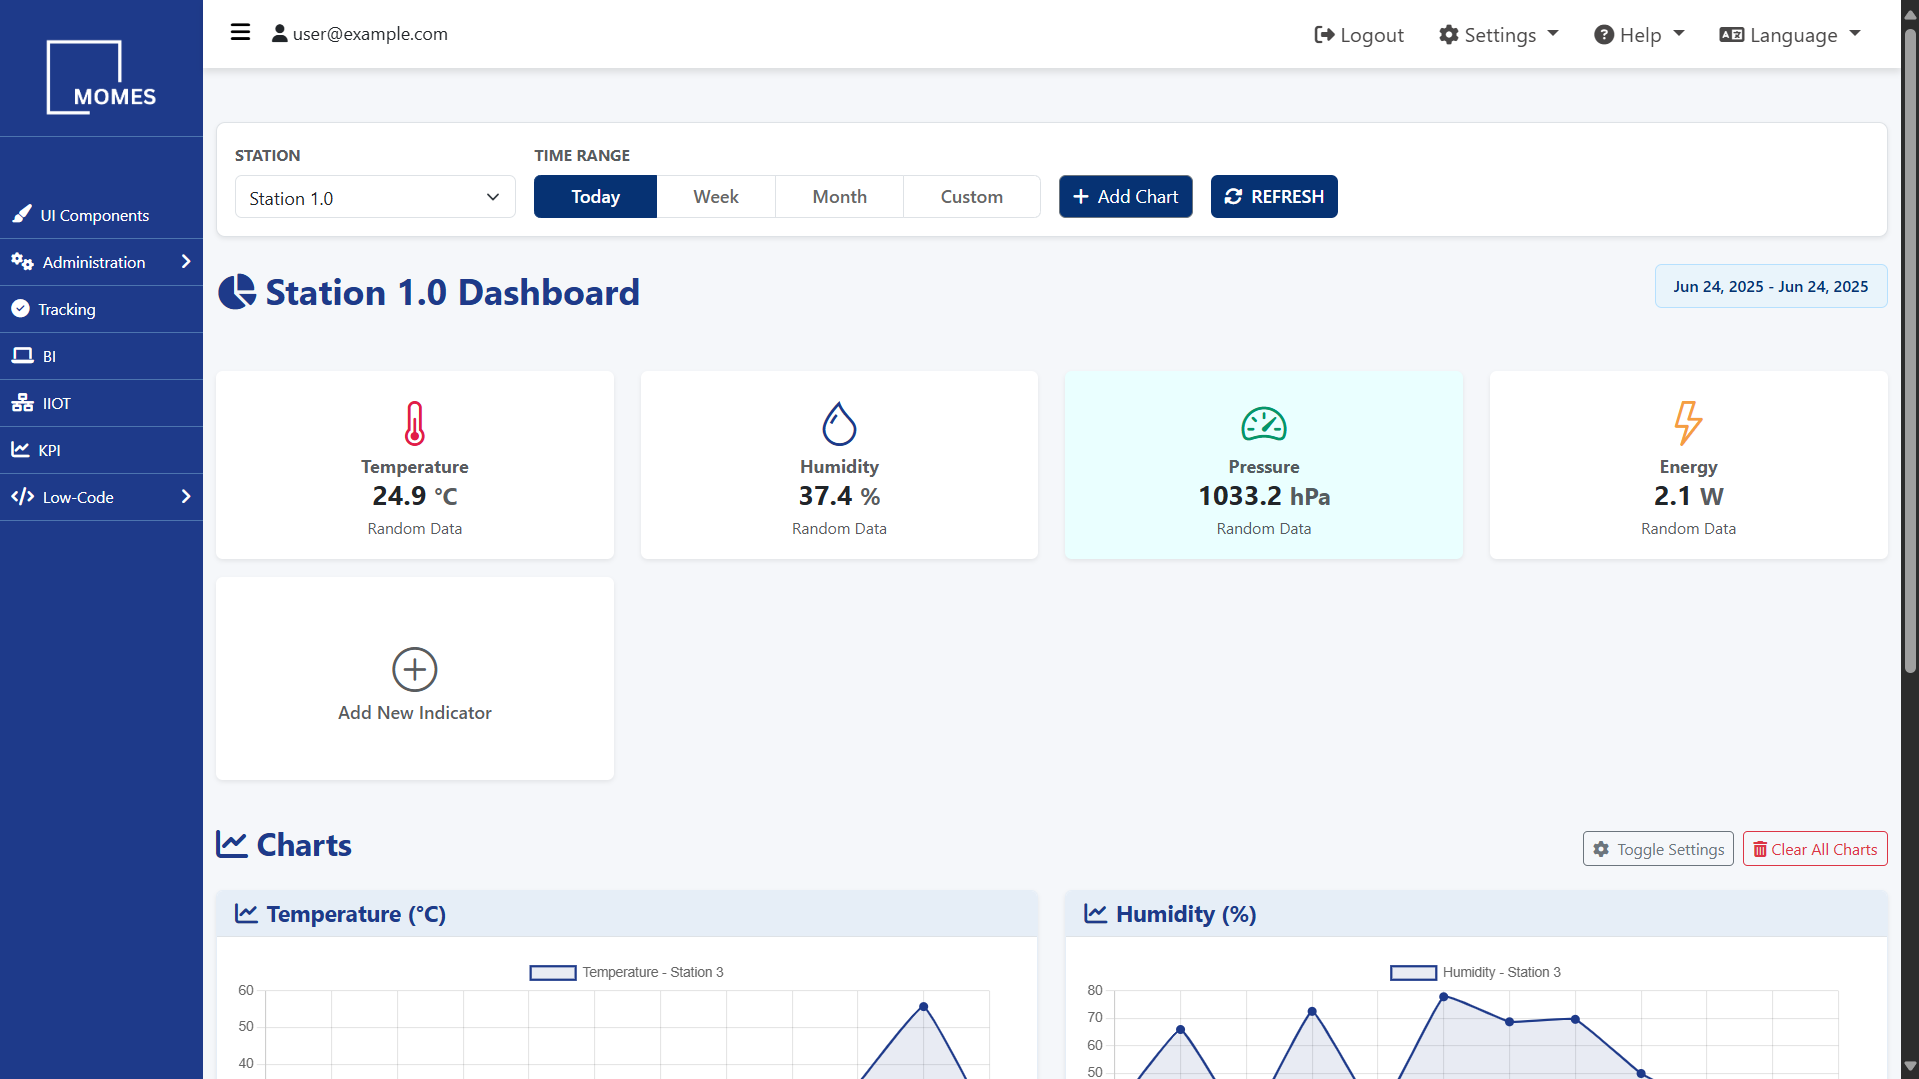Select the Week time range tab
The image size is (1919, 1079).
coord(716,197)
